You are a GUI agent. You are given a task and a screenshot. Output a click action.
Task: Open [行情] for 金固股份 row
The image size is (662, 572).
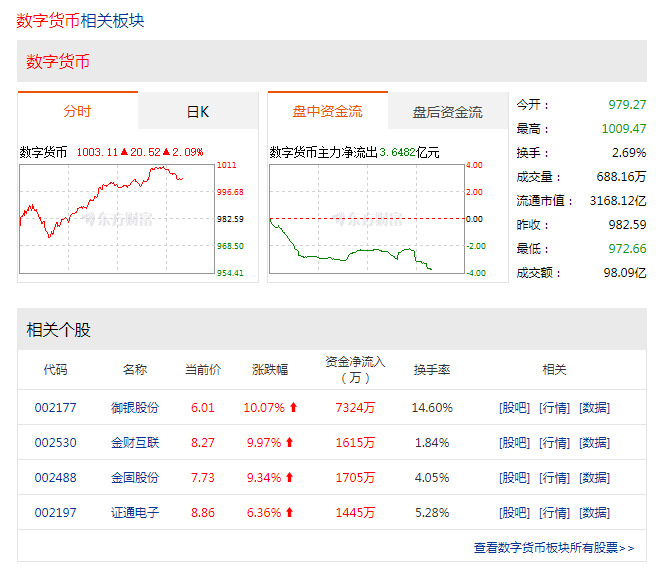tap(554, 478)
